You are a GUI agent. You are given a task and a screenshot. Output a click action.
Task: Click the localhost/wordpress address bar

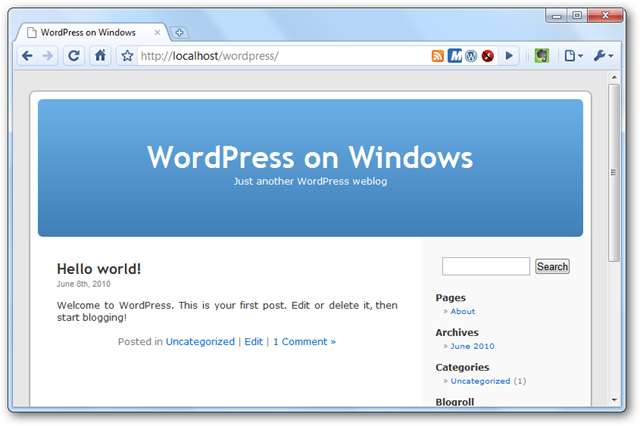coord(282,56)
